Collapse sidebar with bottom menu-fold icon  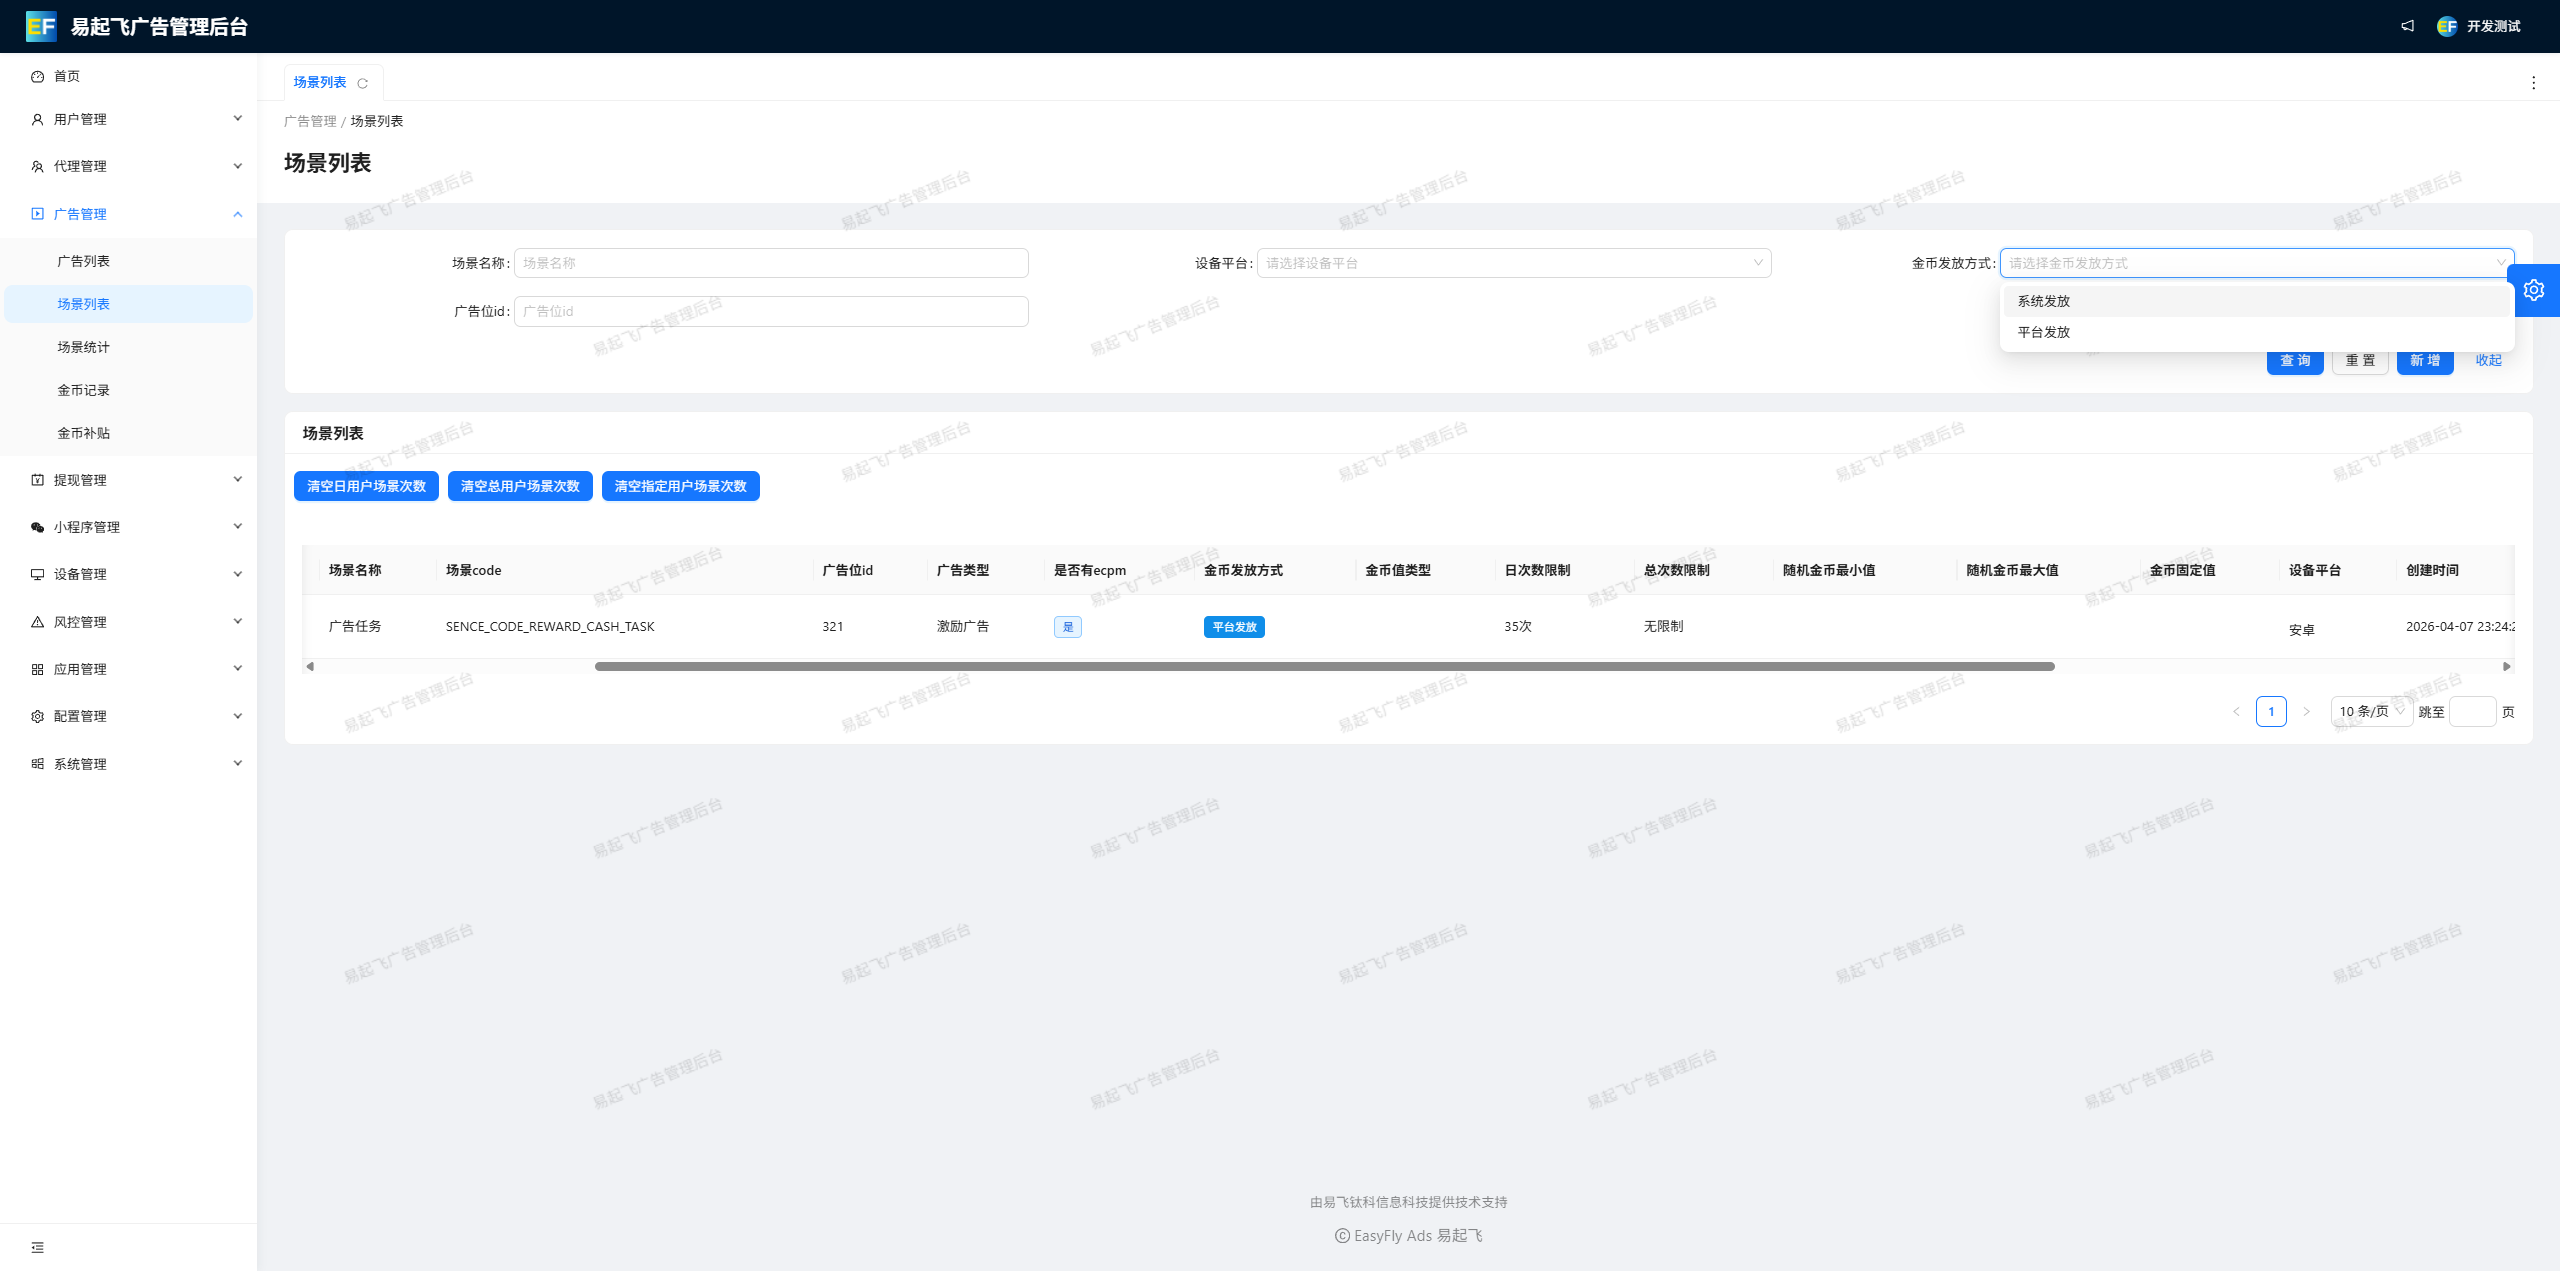coord(37,1247)
